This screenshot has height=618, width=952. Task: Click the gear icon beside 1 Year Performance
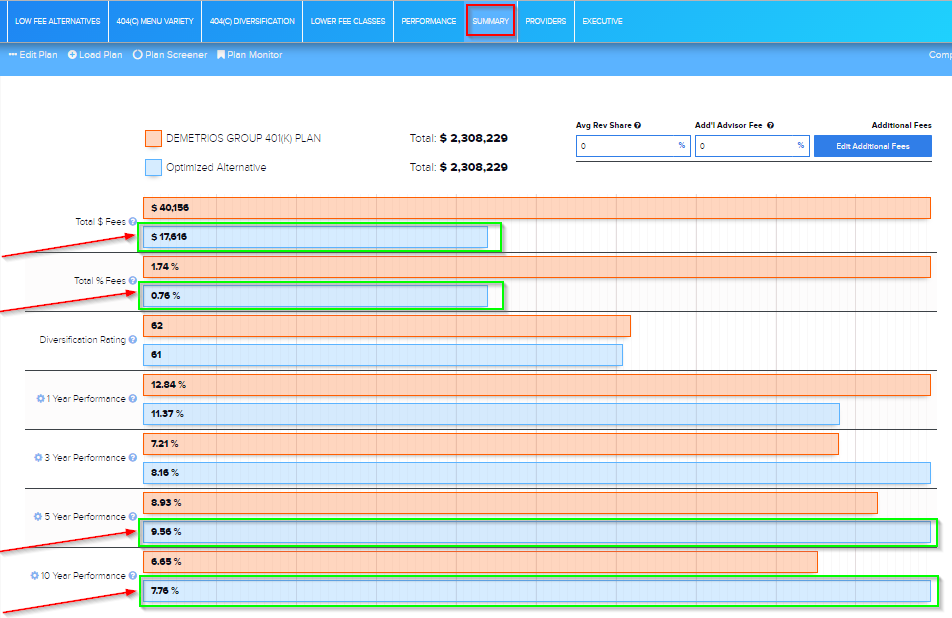tap(40, 399)
